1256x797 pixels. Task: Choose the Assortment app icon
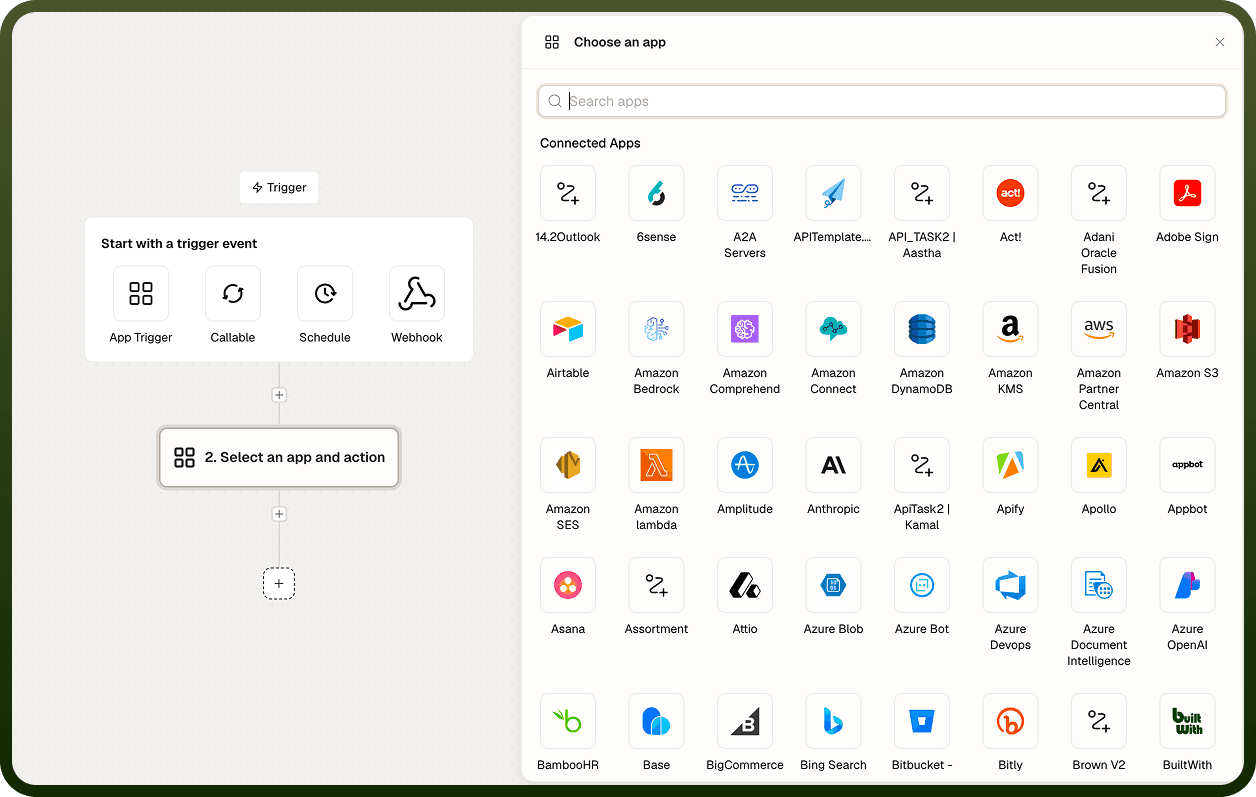click(x=656, y=585)
